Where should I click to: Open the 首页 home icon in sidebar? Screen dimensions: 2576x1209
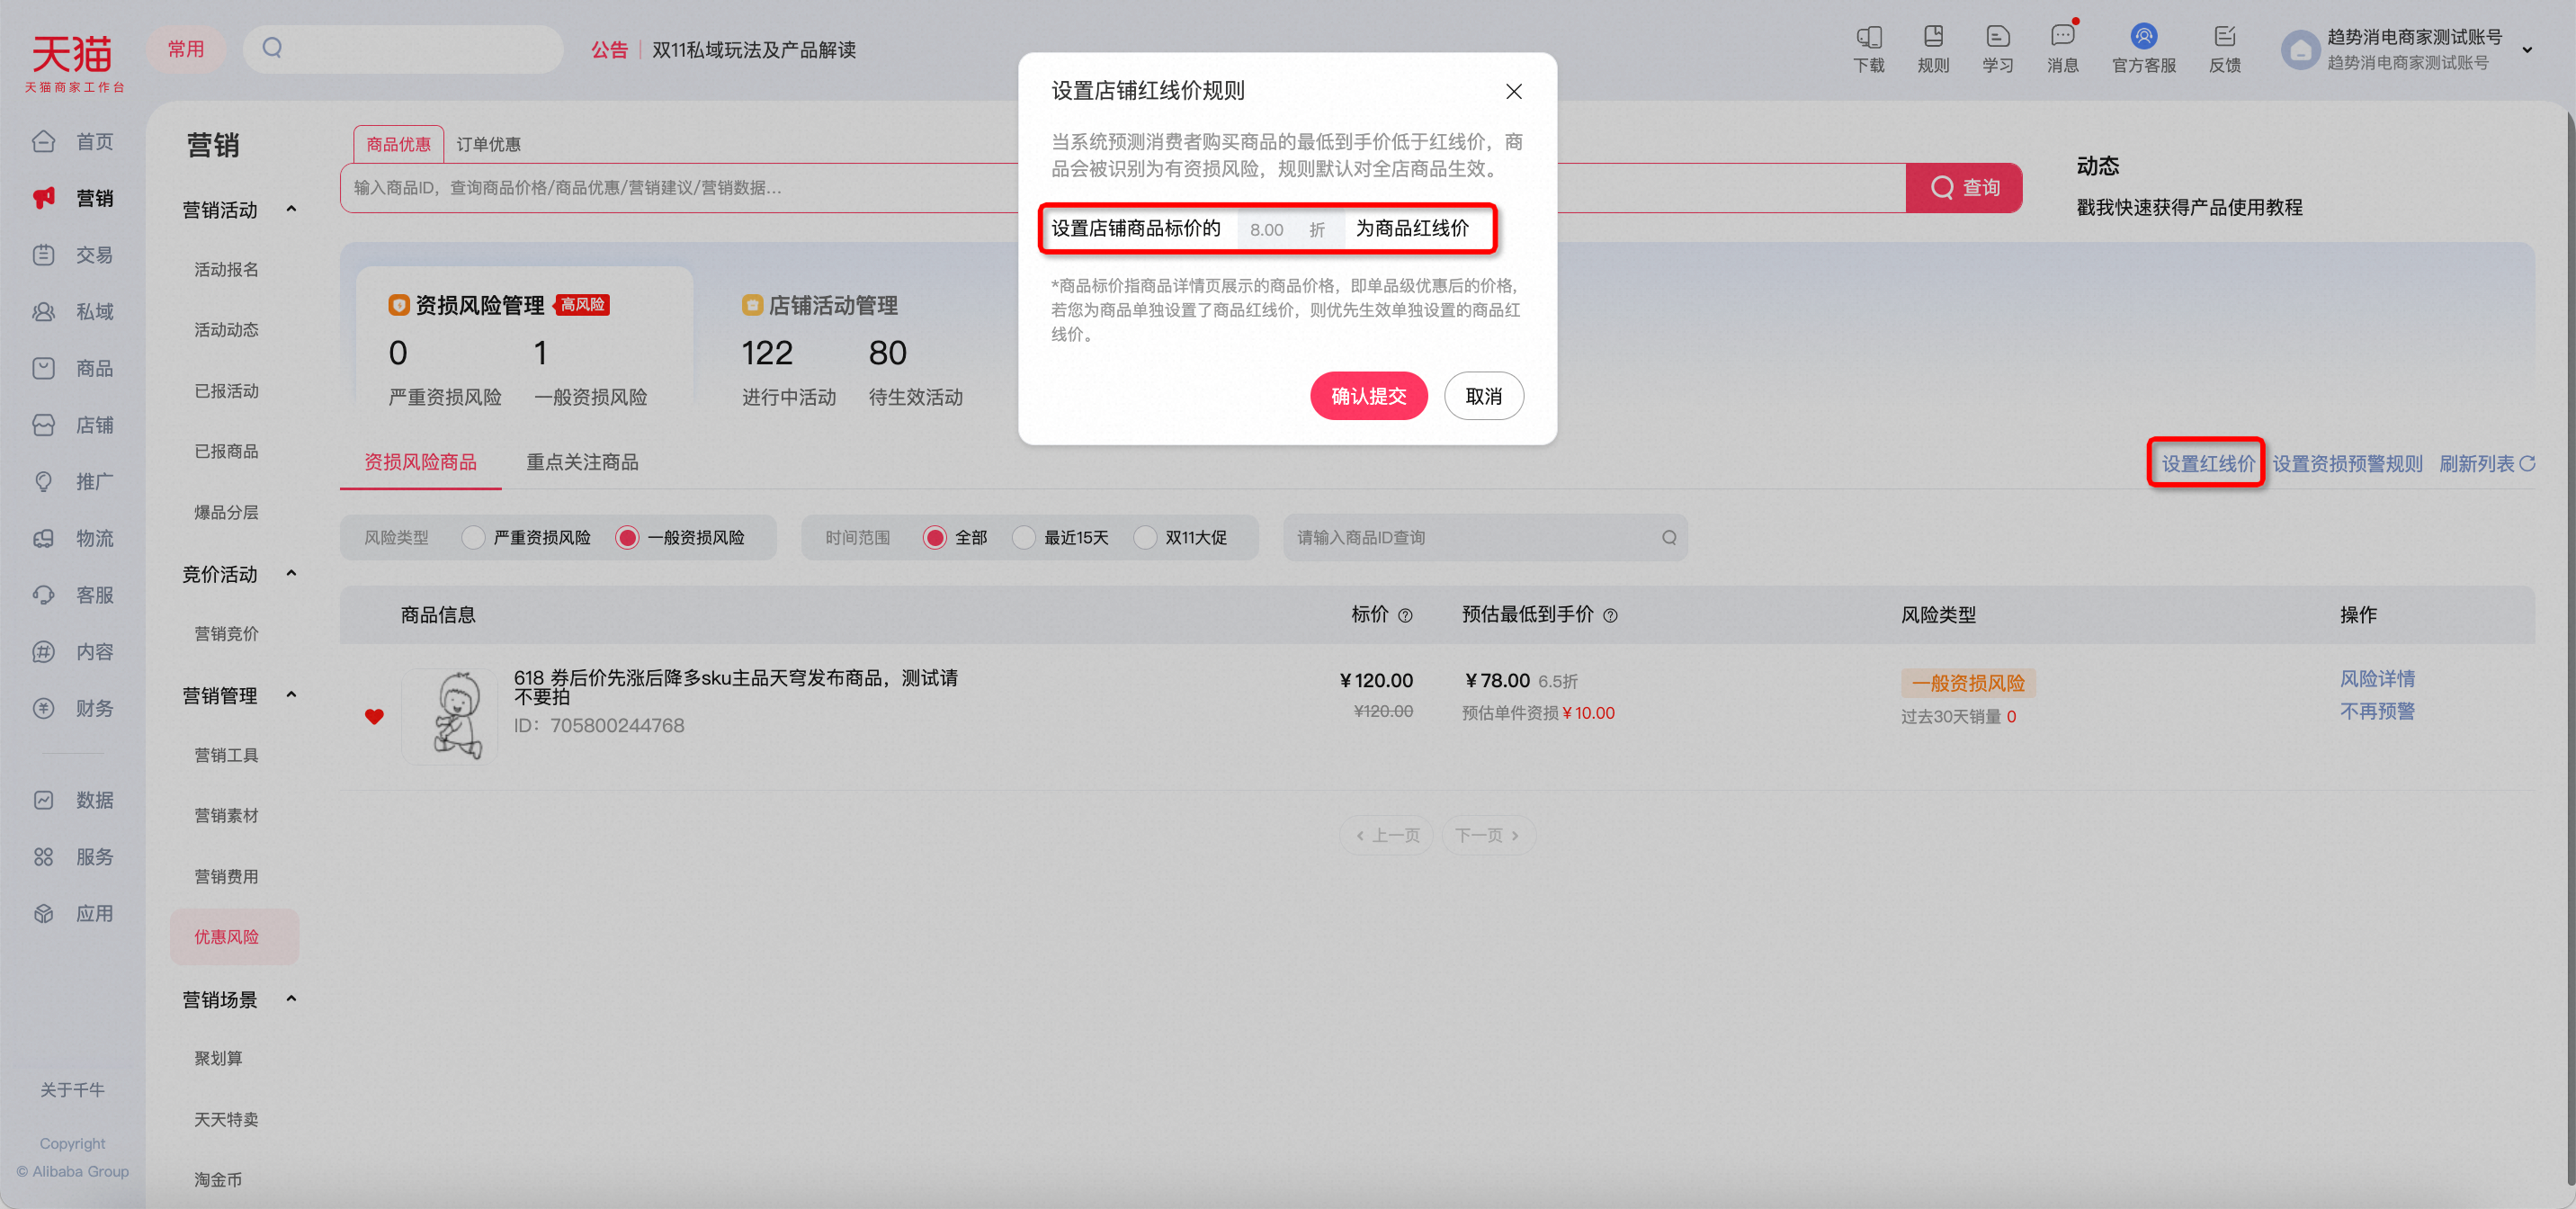tap(43, 141)
